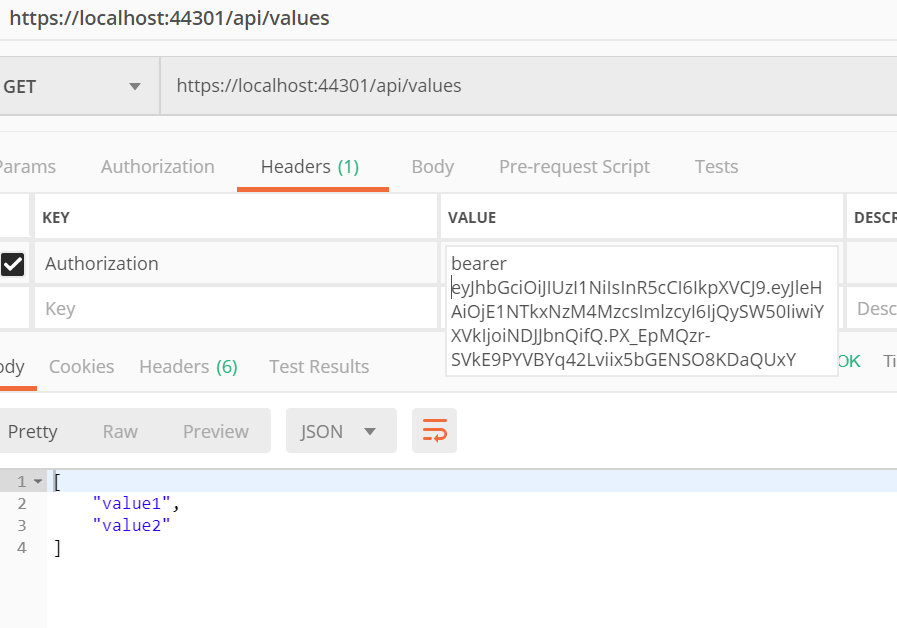Select the Pretty view button
The width and height of the screenshot is (897, 628).
(x=33, y=431)
